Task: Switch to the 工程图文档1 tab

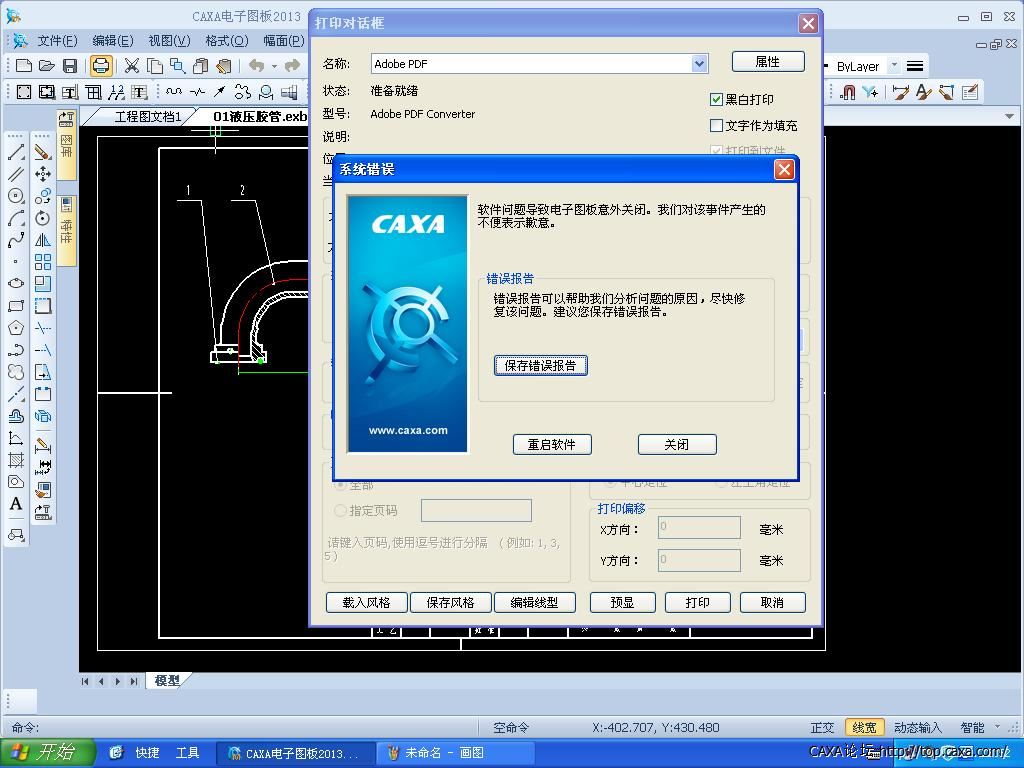Action: [x=147, y=116]
